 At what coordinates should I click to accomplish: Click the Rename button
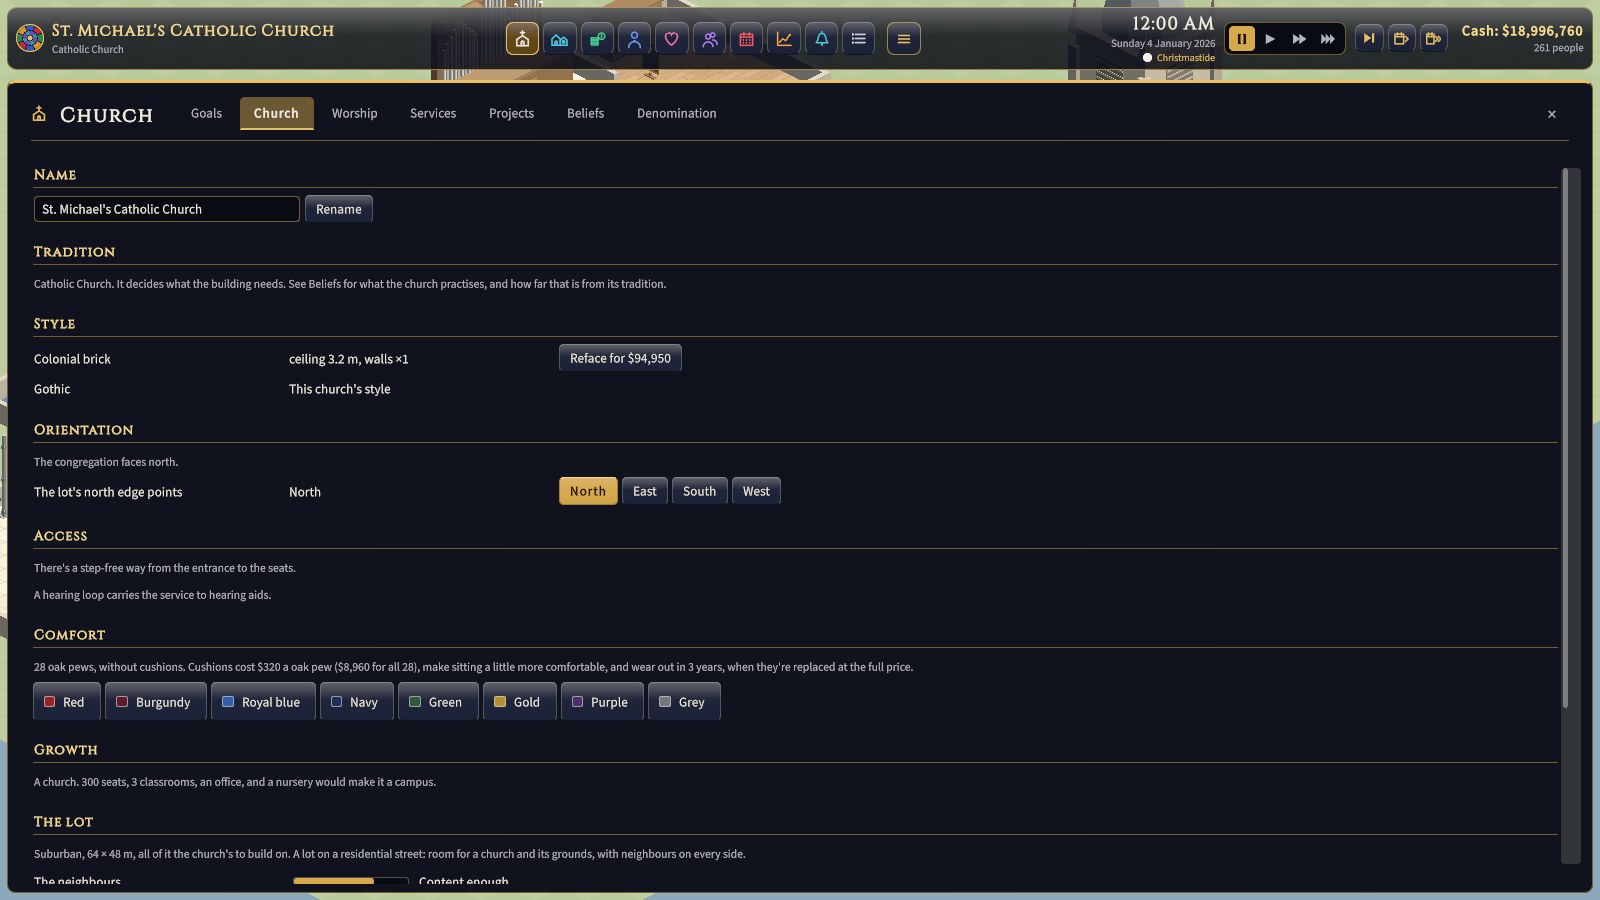(339, 209)
